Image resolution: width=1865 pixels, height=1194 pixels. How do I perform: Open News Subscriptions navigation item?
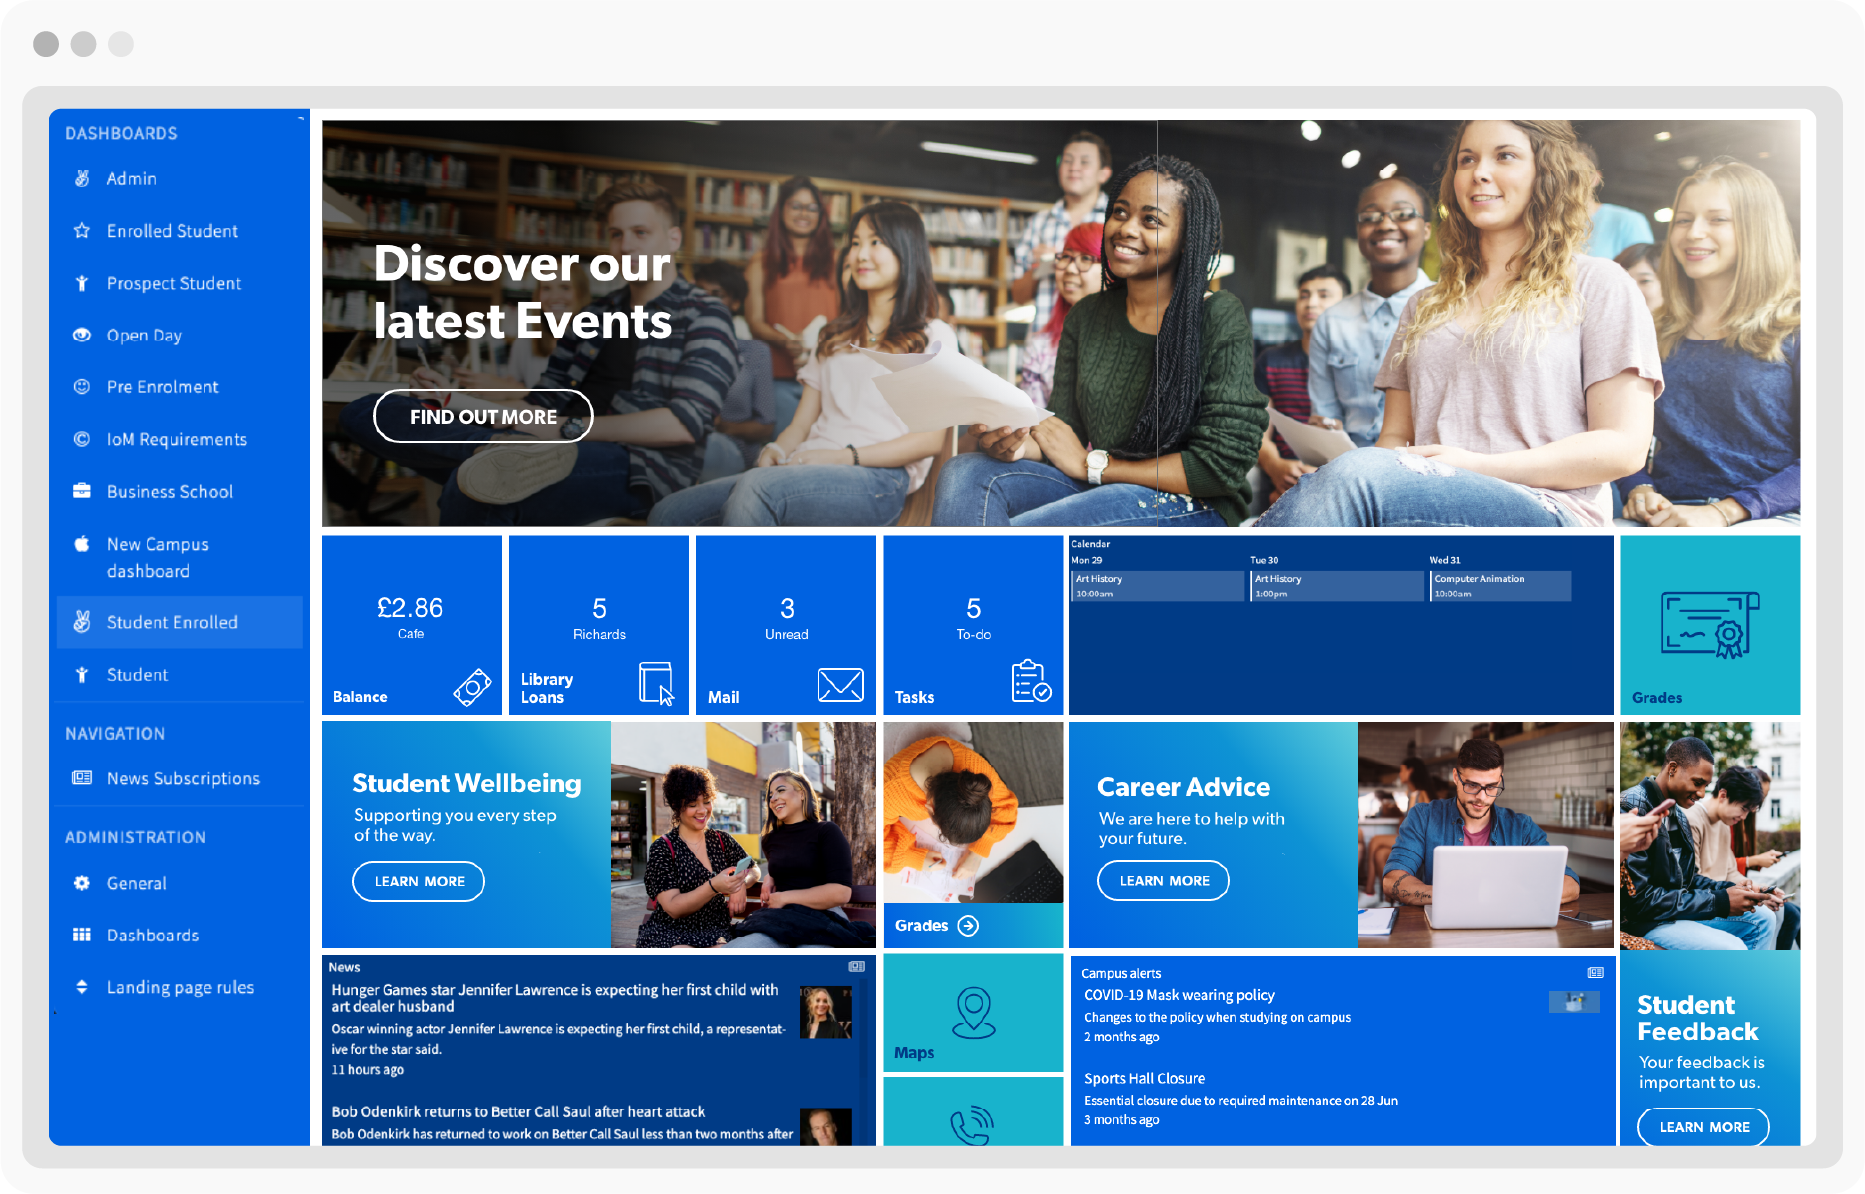(180, 778)
